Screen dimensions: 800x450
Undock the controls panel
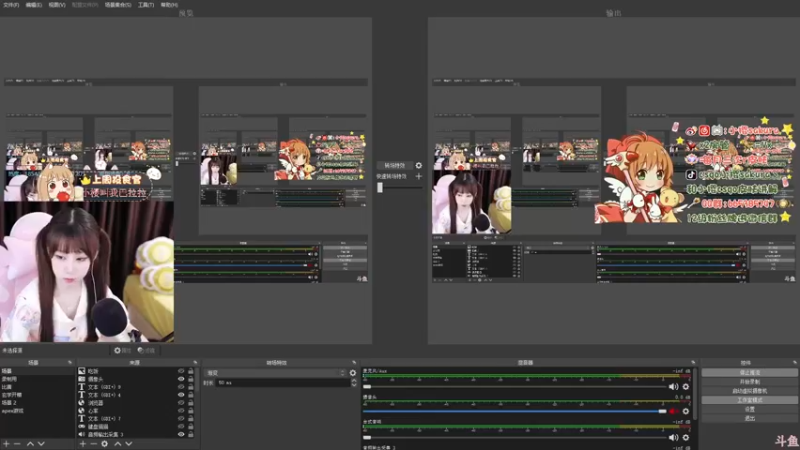click(794, 362)
